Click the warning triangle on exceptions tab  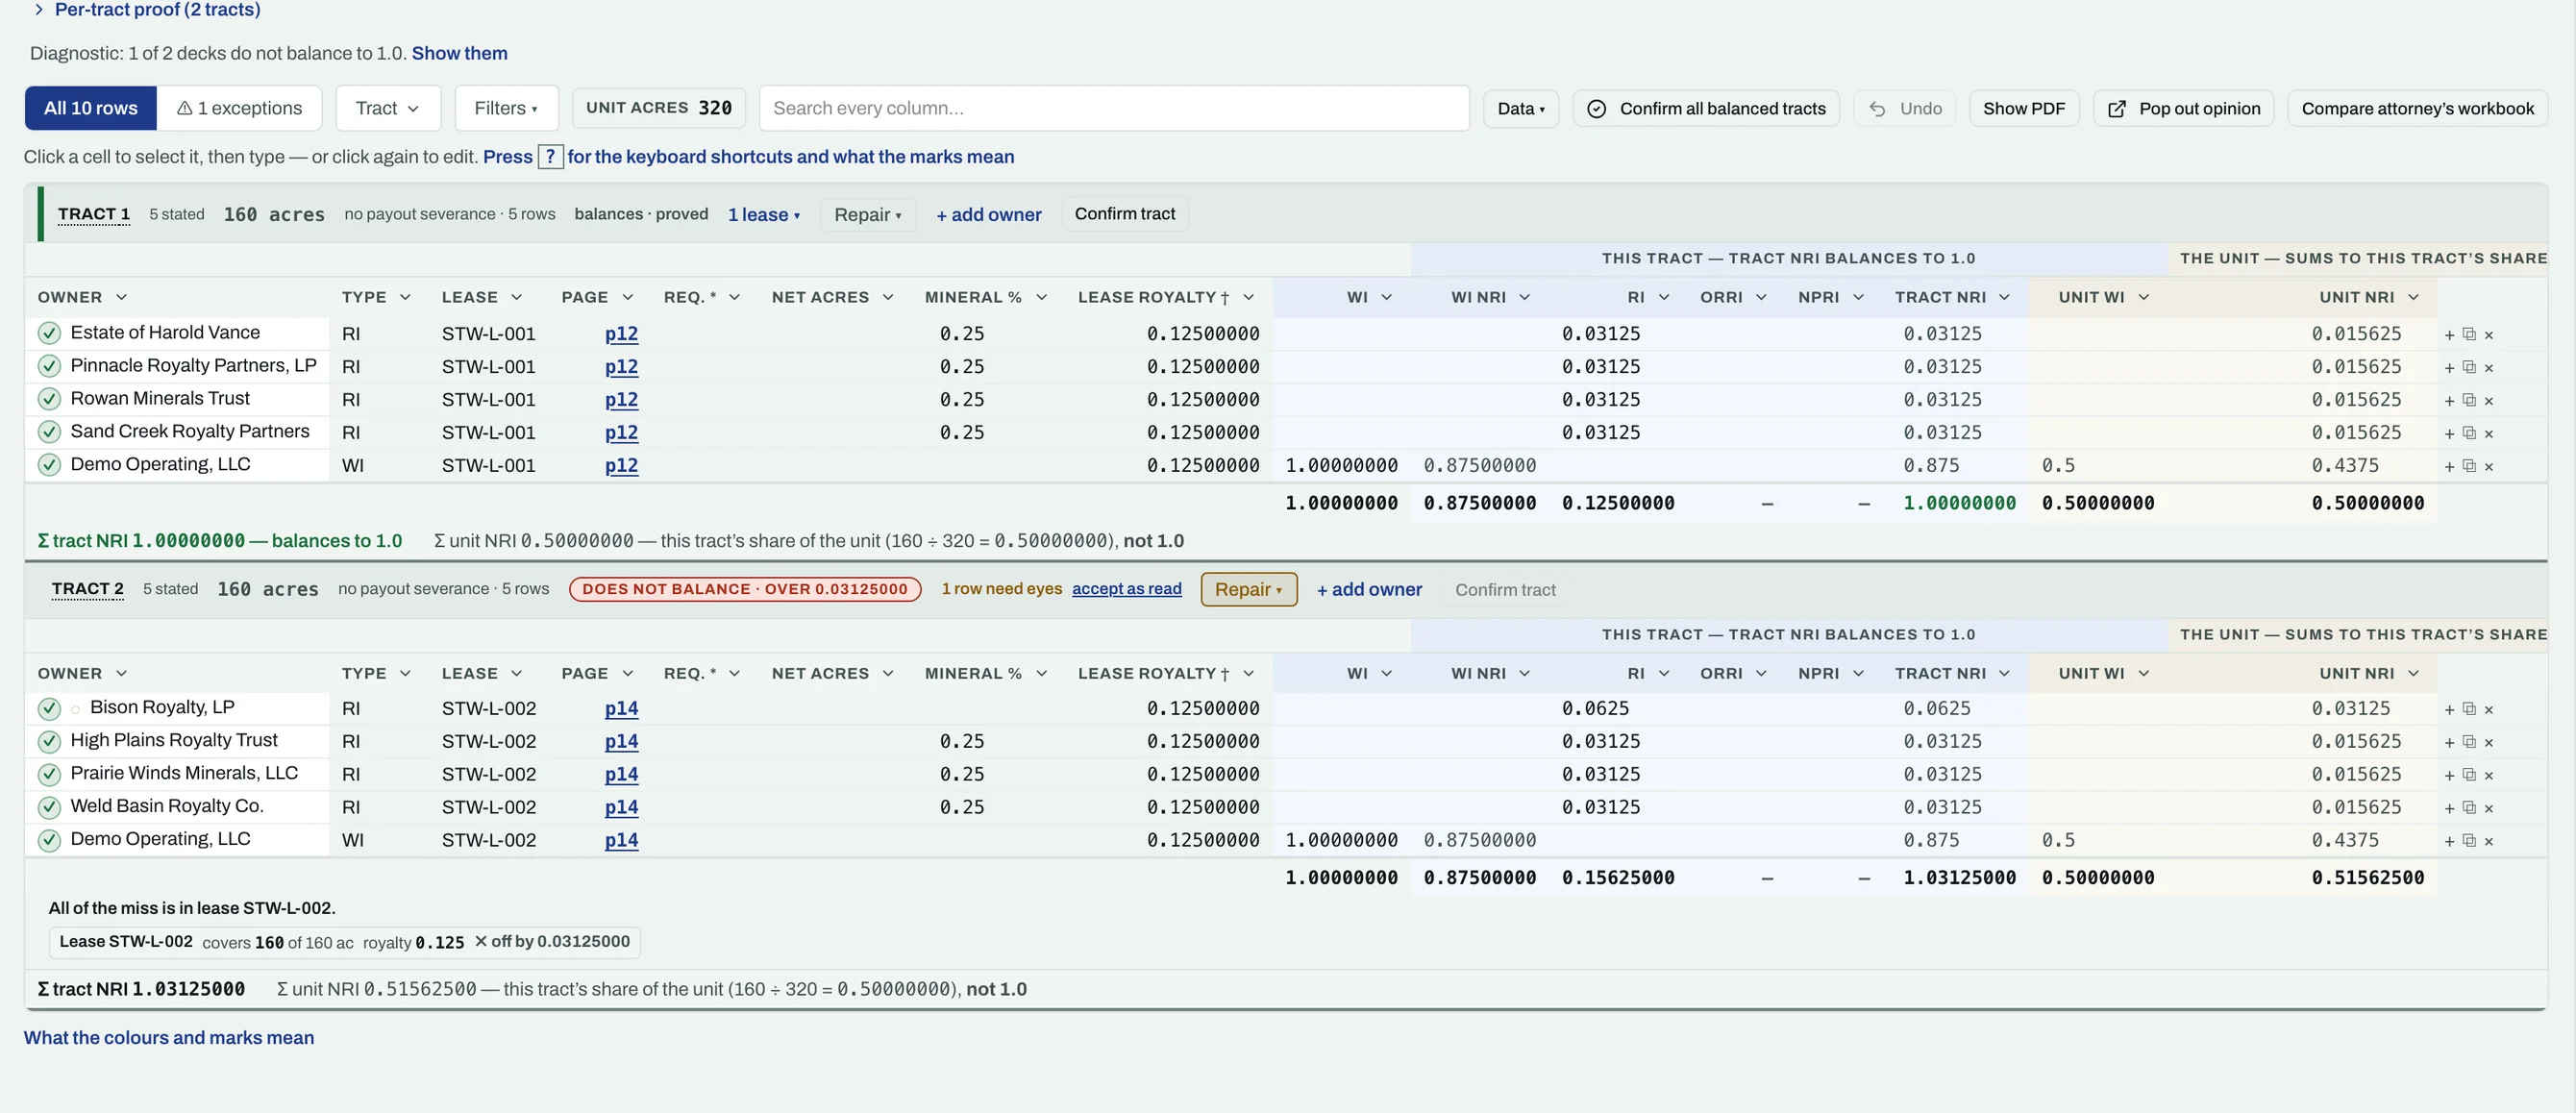tap(184, 108)
